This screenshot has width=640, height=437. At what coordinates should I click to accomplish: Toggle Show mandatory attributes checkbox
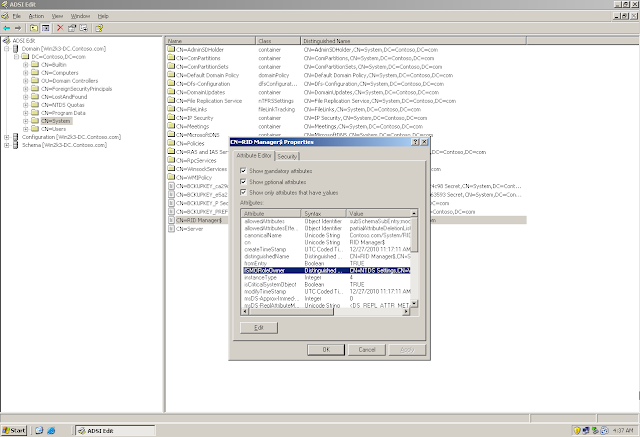point(244,171)
